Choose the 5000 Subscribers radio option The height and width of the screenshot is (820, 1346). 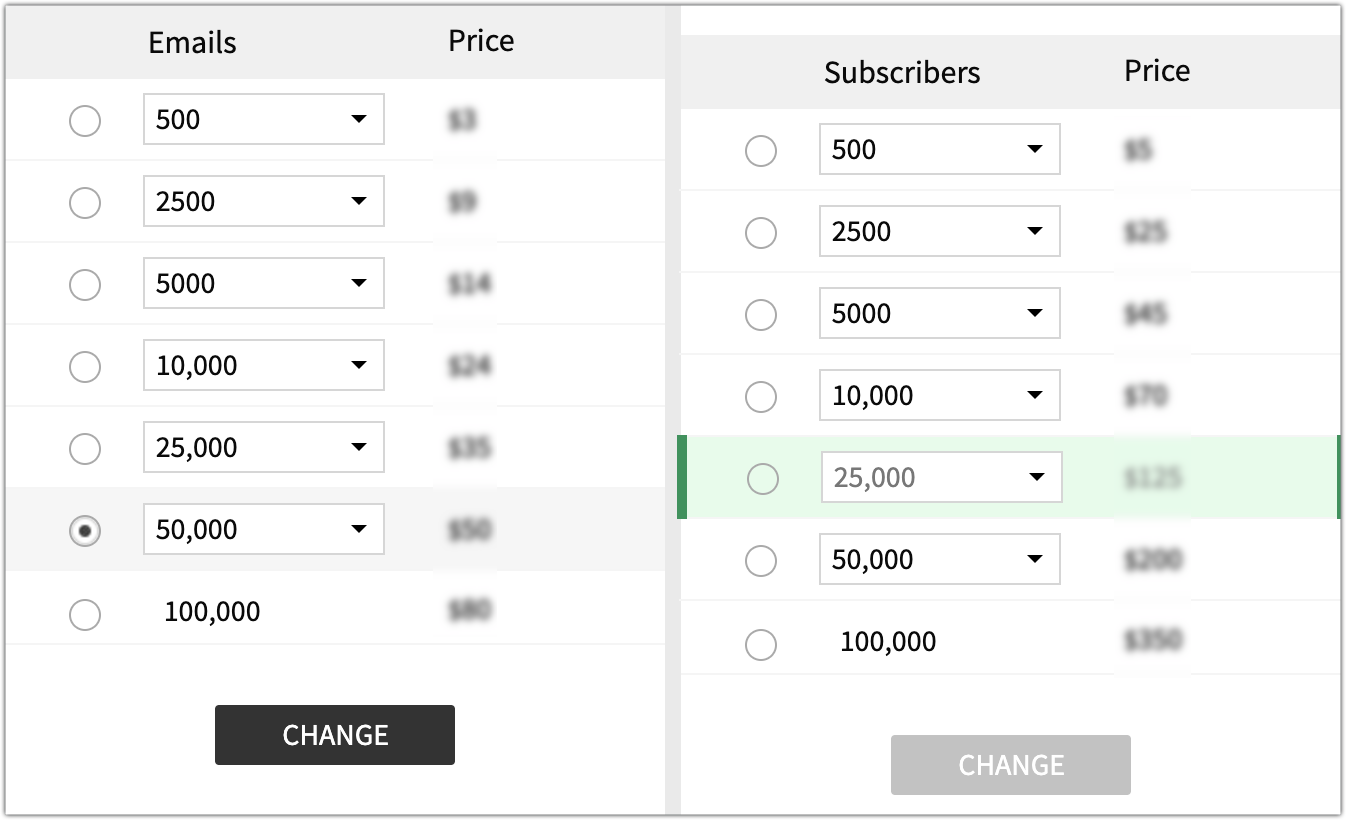[x=761, y=315]
